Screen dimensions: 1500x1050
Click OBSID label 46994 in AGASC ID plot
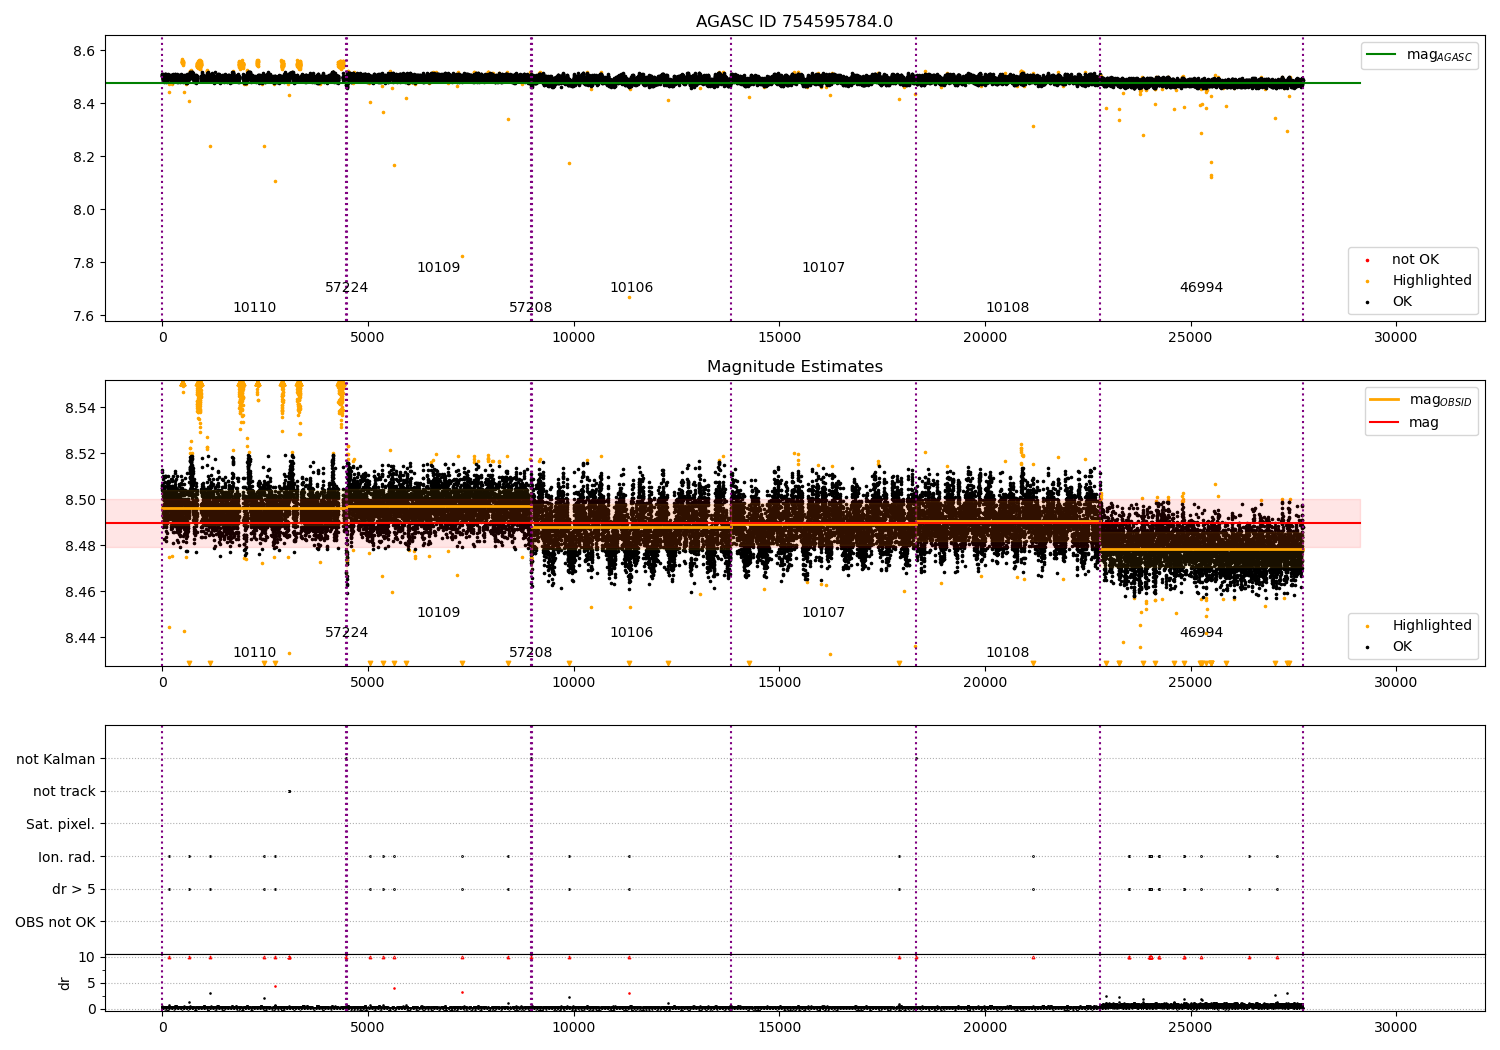(x=1201, y=287)
